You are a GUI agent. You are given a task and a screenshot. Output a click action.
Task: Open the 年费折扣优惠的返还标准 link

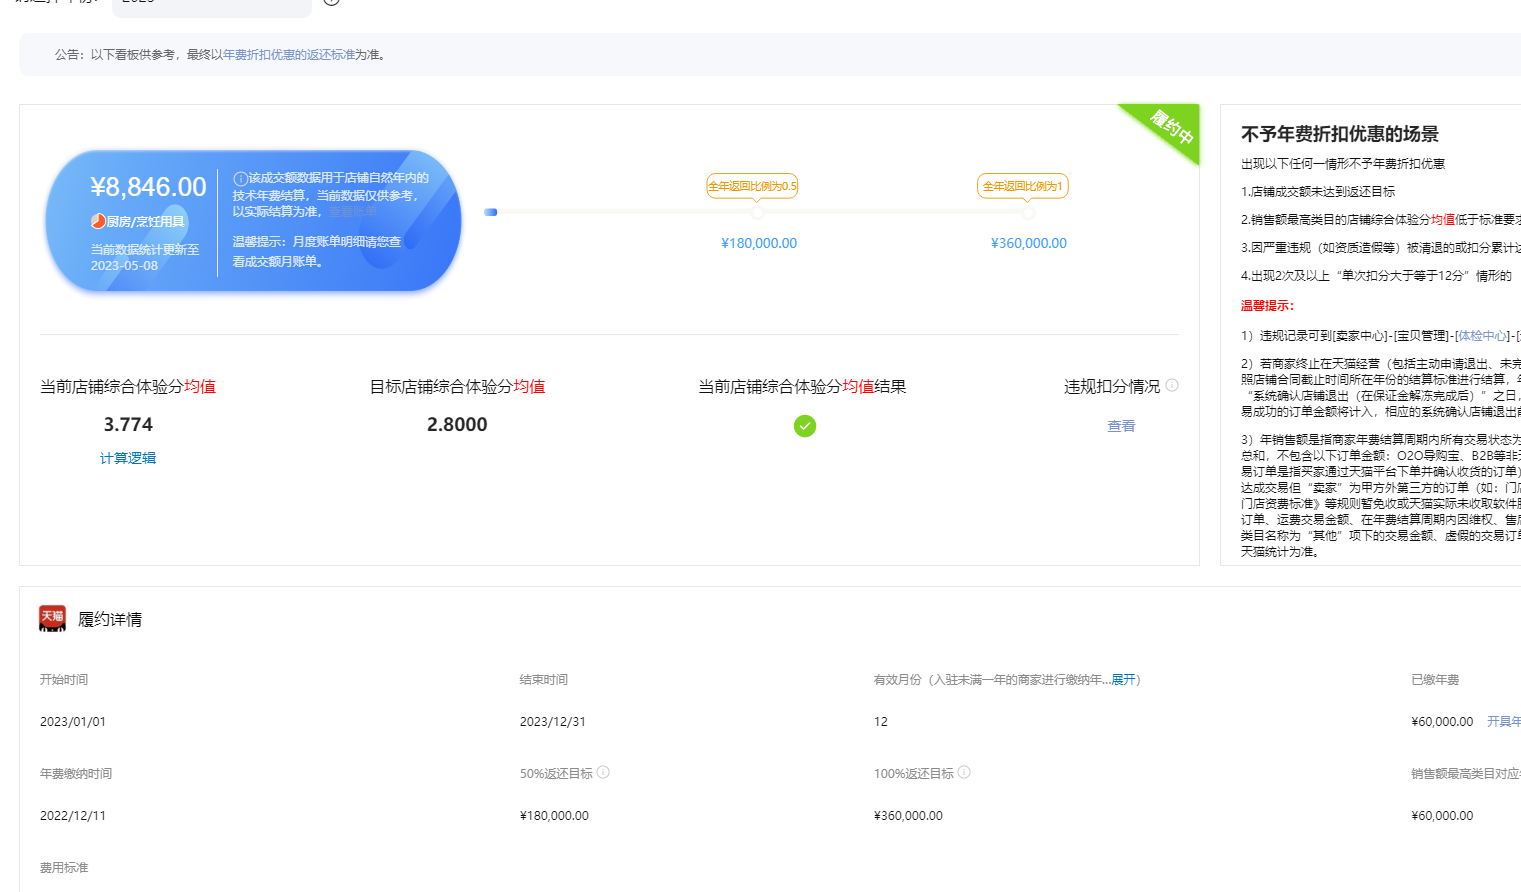[x=289, y=55]
